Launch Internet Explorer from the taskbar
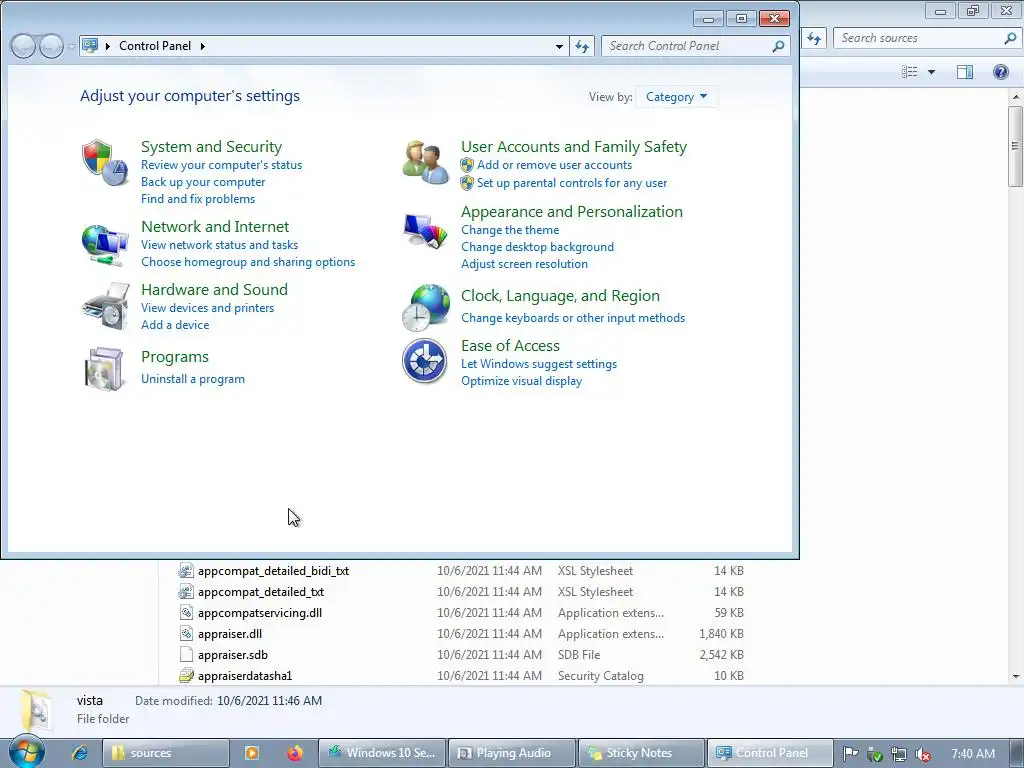1024x768 pixels. 80,753
